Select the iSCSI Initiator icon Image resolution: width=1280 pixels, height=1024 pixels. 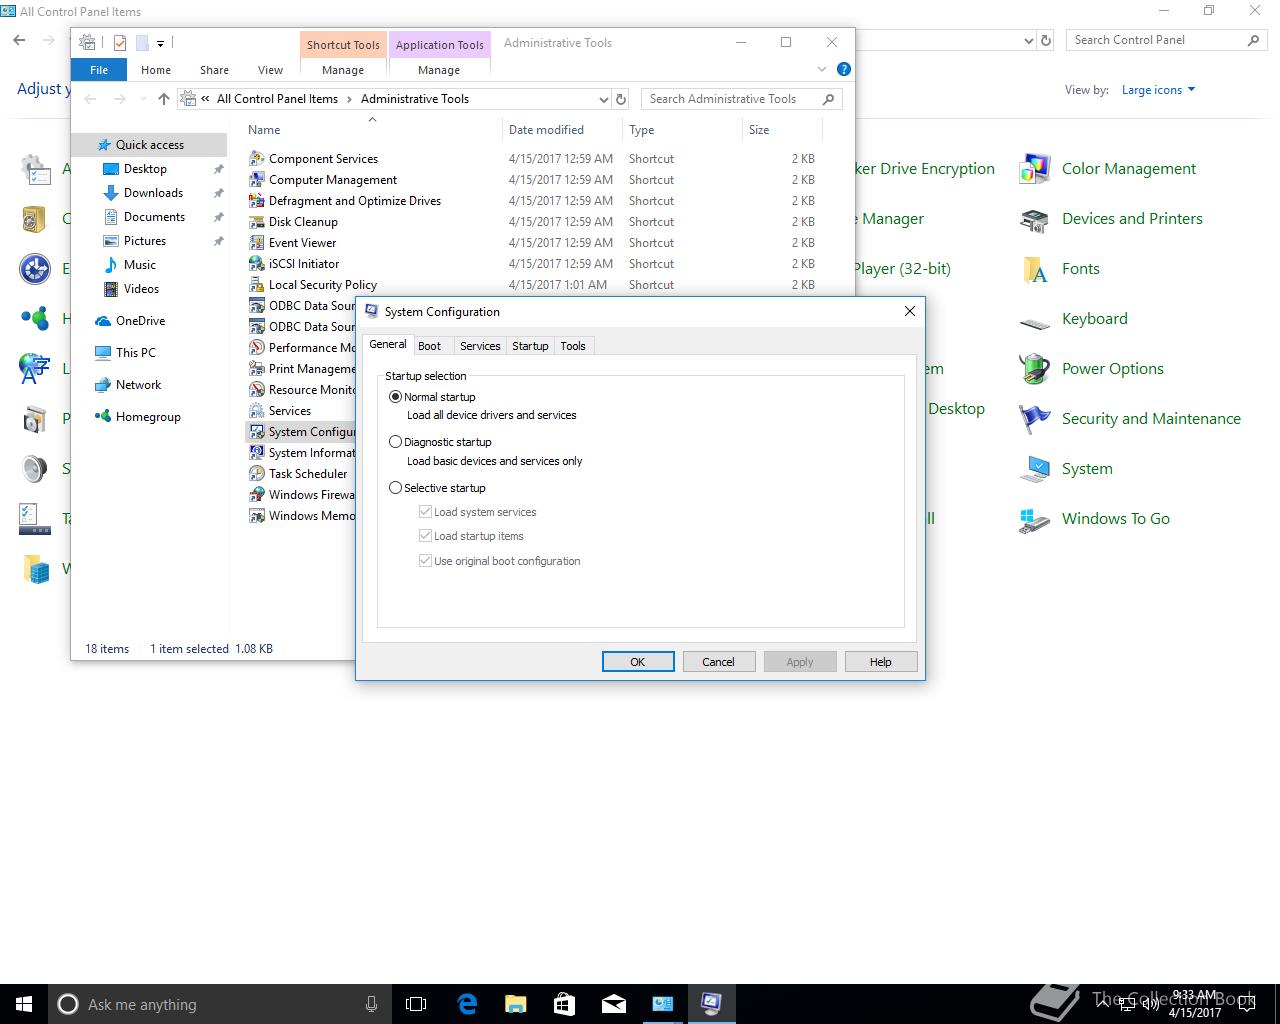point(257,263)
